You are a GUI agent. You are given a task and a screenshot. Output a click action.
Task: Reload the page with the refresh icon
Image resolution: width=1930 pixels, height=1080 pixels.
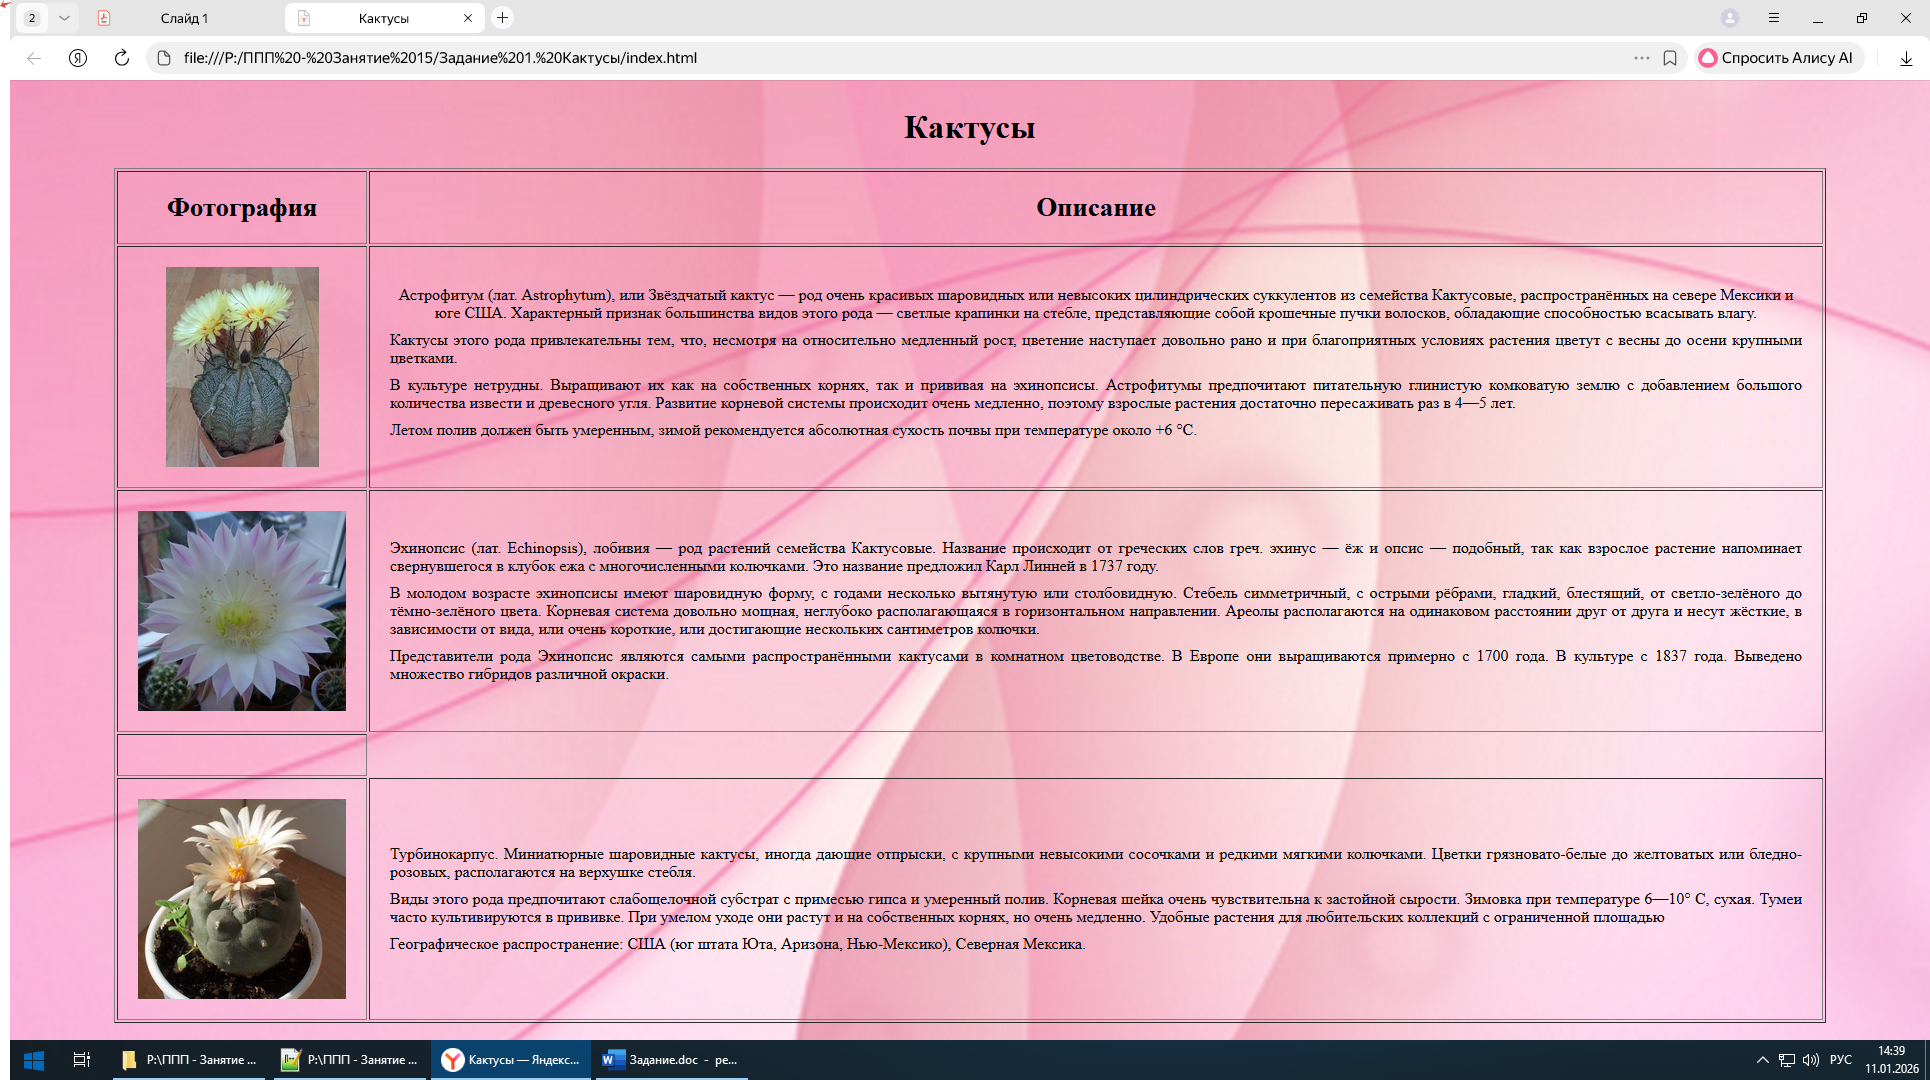coord(122,58)
